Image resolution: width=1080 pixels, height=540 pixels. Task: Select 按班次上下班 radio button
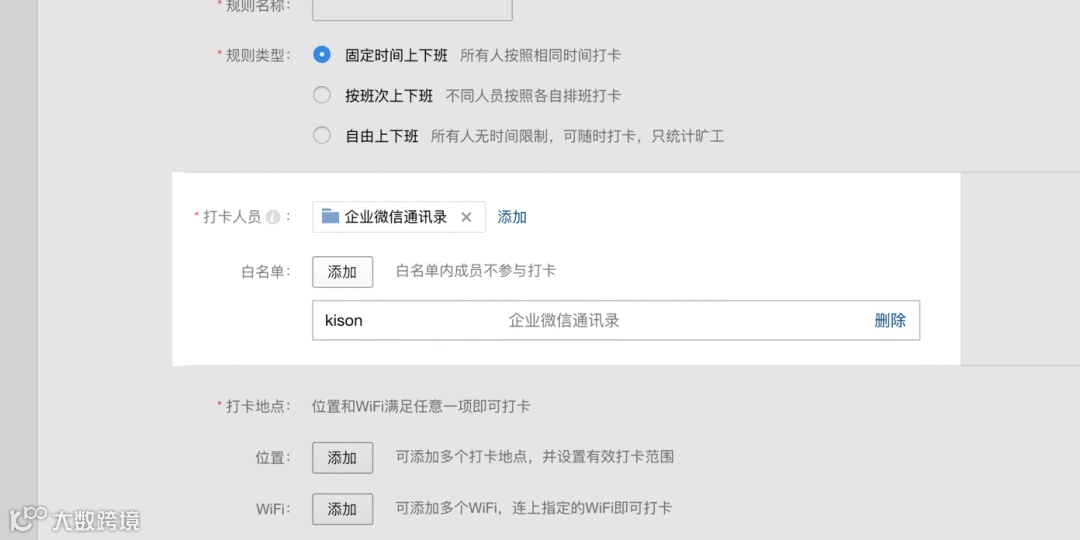322,95
